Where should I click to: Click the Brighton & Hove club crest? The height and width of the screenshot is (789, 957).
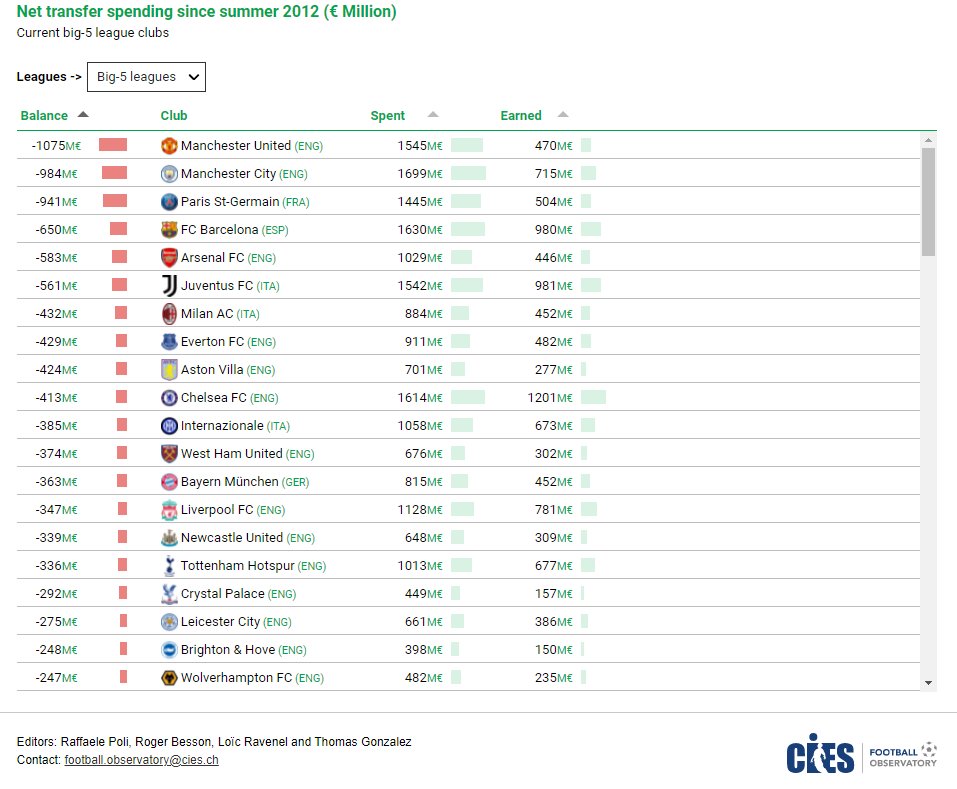tap(169, 650)
